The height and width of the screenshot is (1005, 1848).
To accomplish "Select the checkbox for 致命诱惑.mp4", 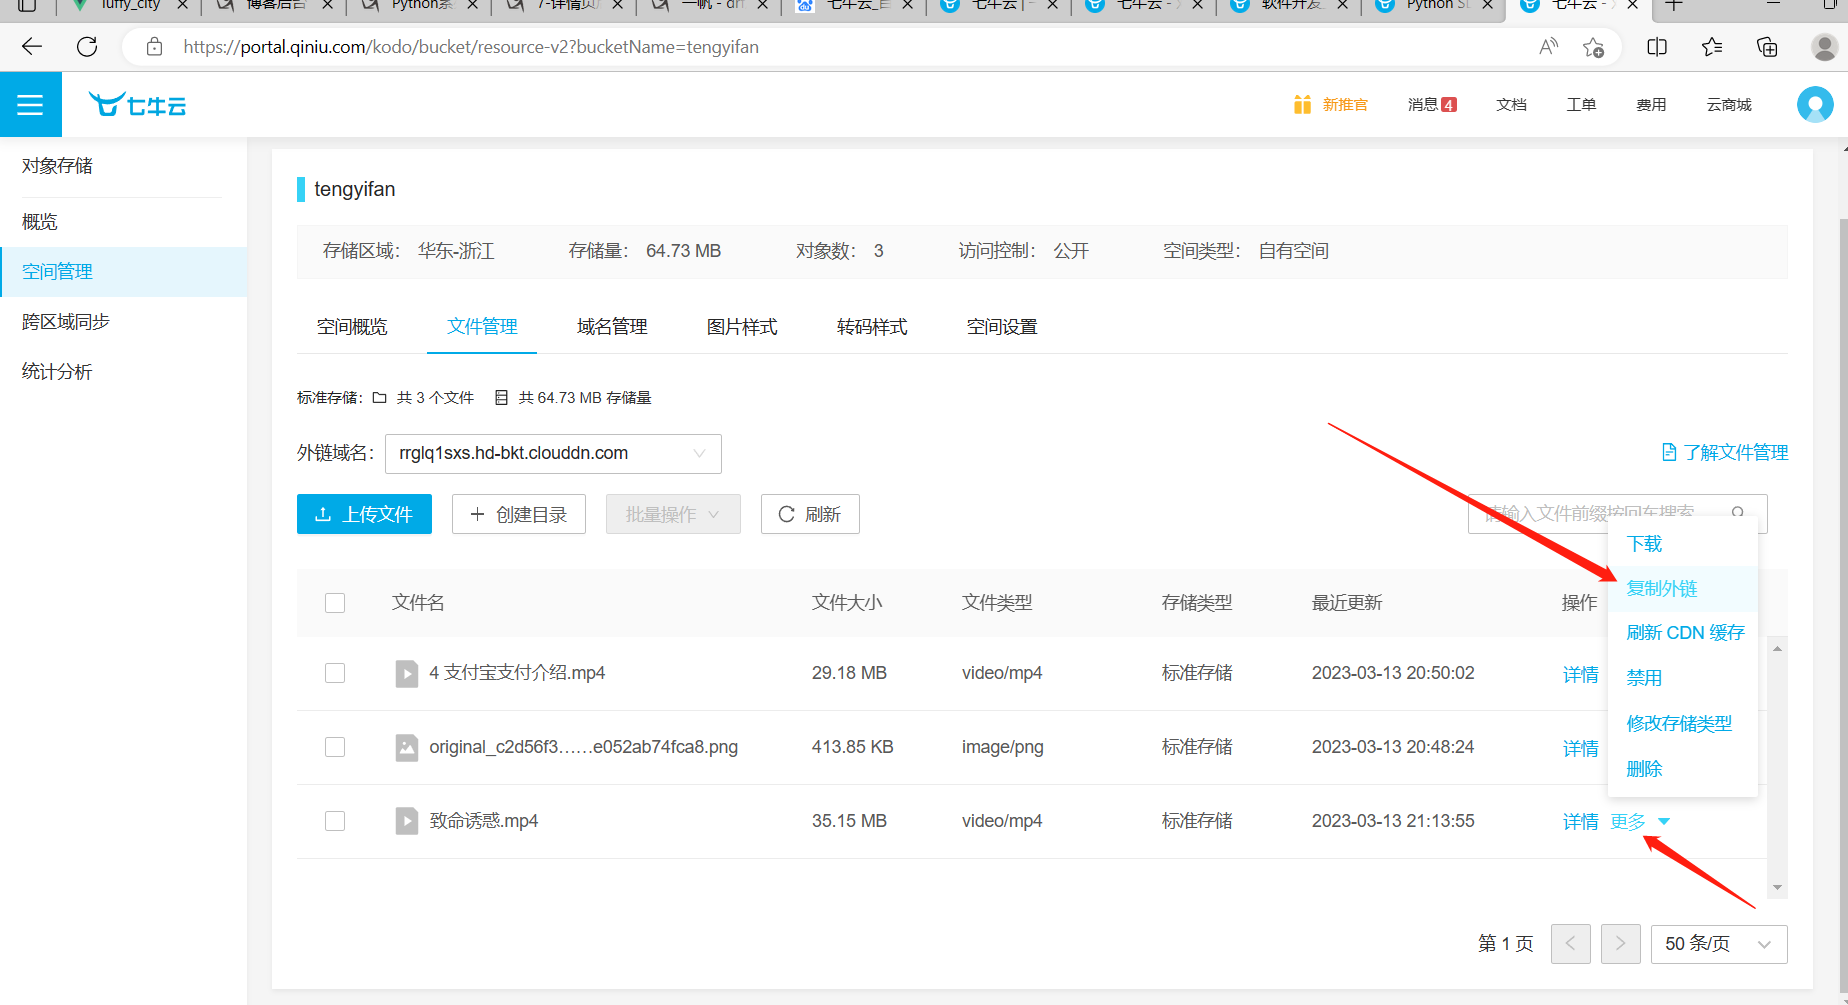I will point(335,821).
